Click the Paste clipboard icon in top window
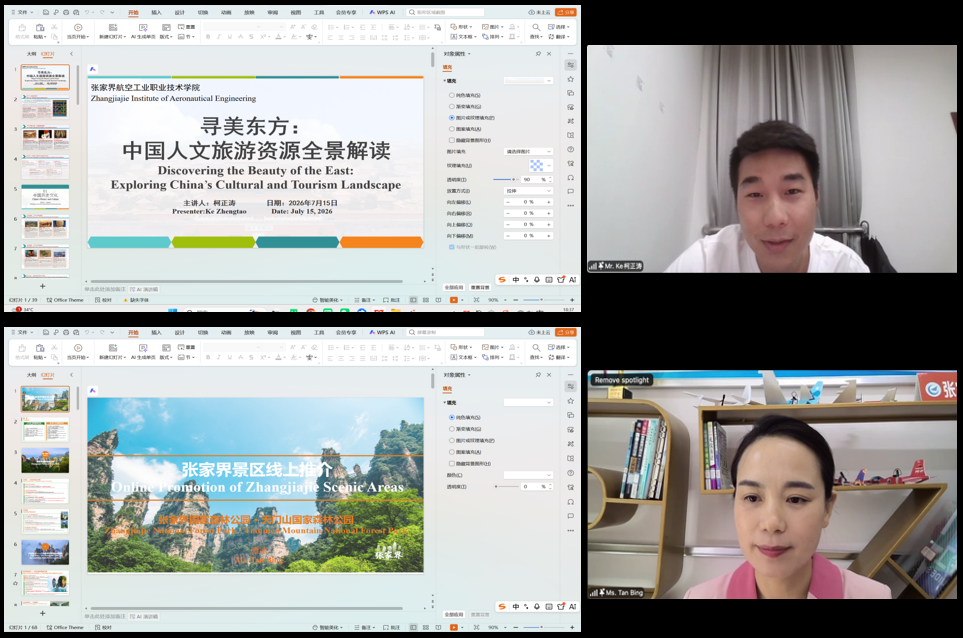 click(40, 28)
